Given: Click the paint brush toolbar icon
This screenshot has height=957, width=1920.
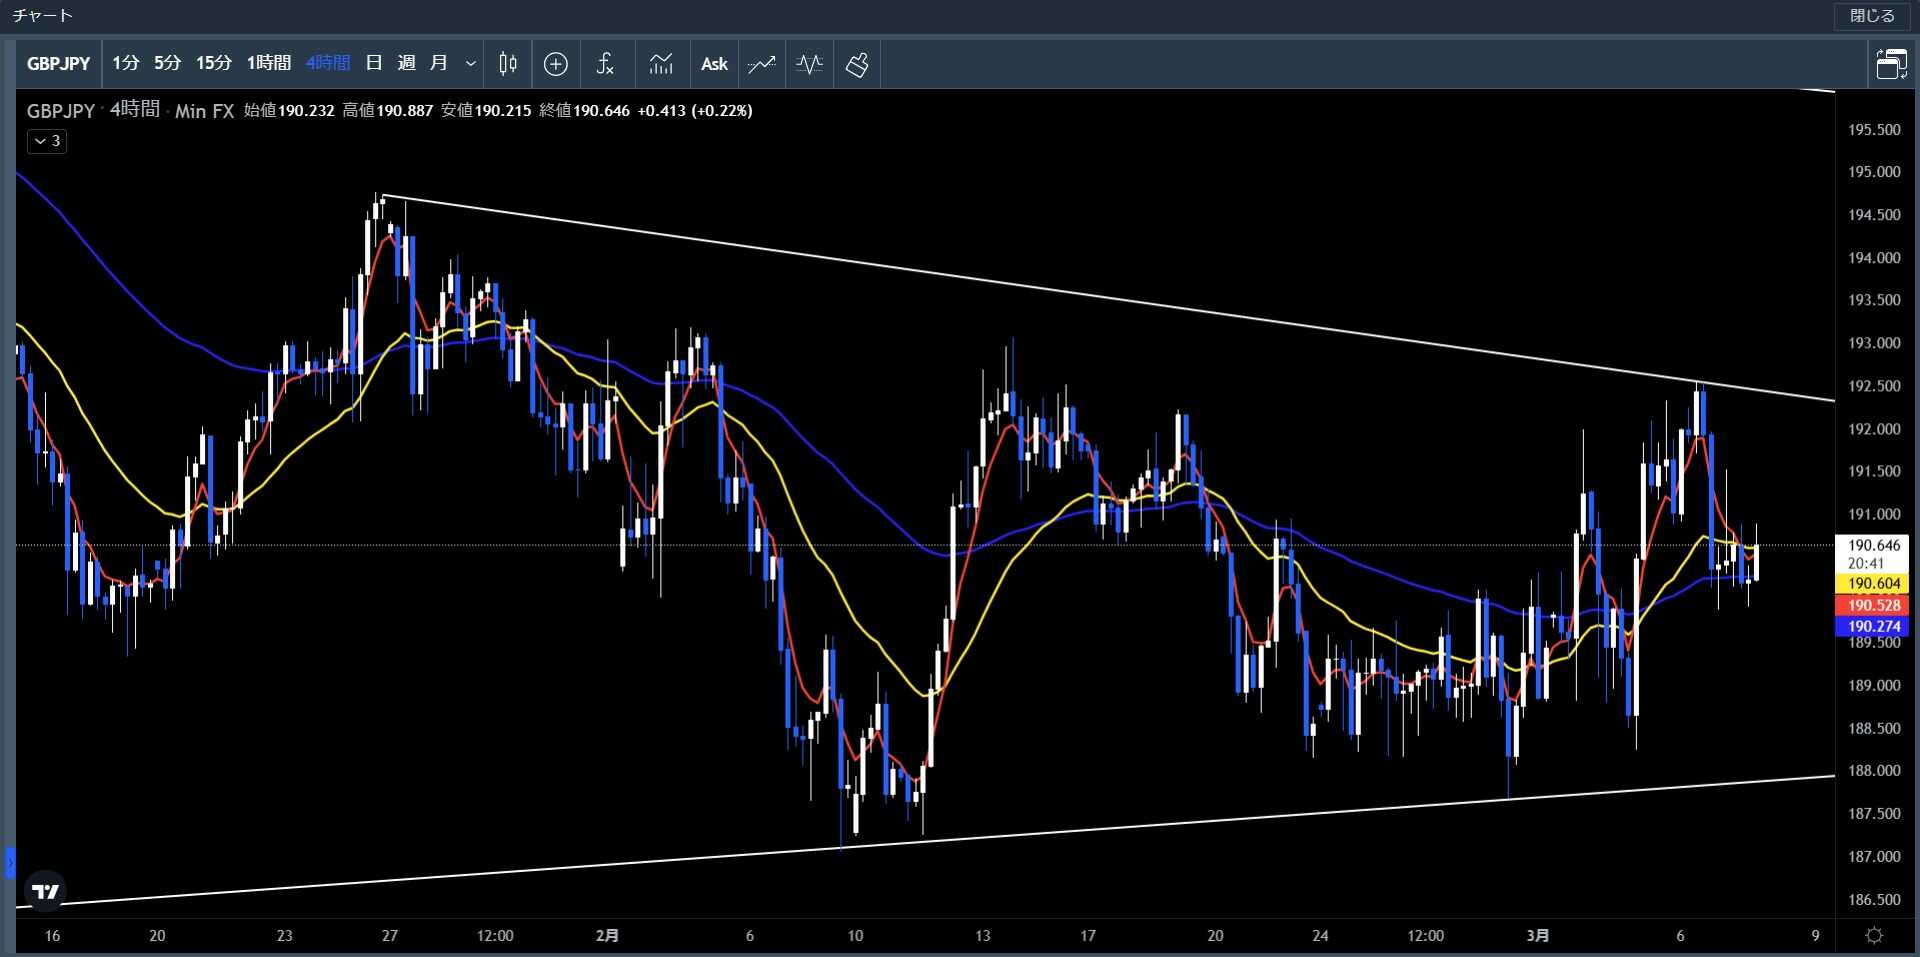Looking at the screenshot, I should pyautogui.click(x=857, y=64).
